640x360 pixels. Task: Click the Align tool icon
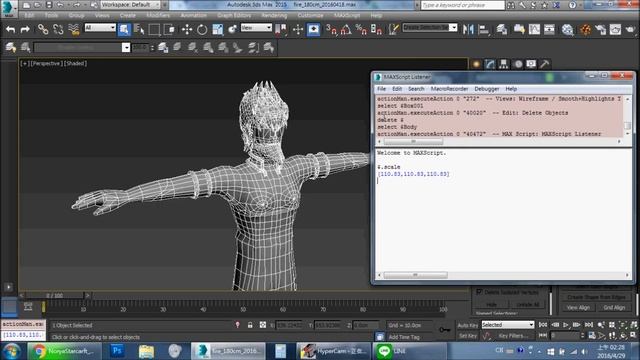484,29
